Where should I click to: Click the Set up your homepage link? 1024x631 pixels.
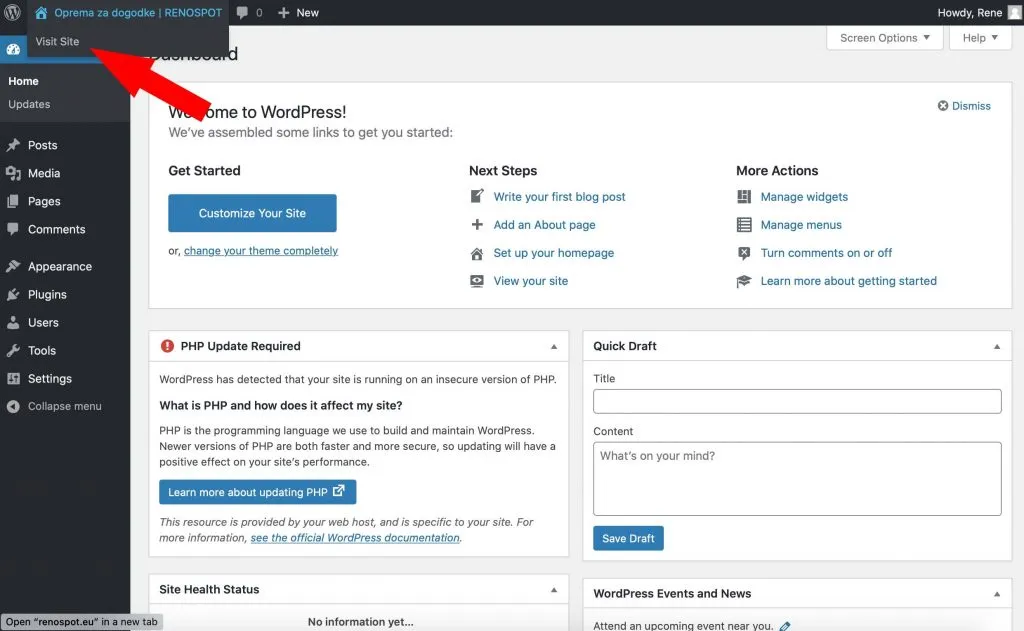coord(553,253)
